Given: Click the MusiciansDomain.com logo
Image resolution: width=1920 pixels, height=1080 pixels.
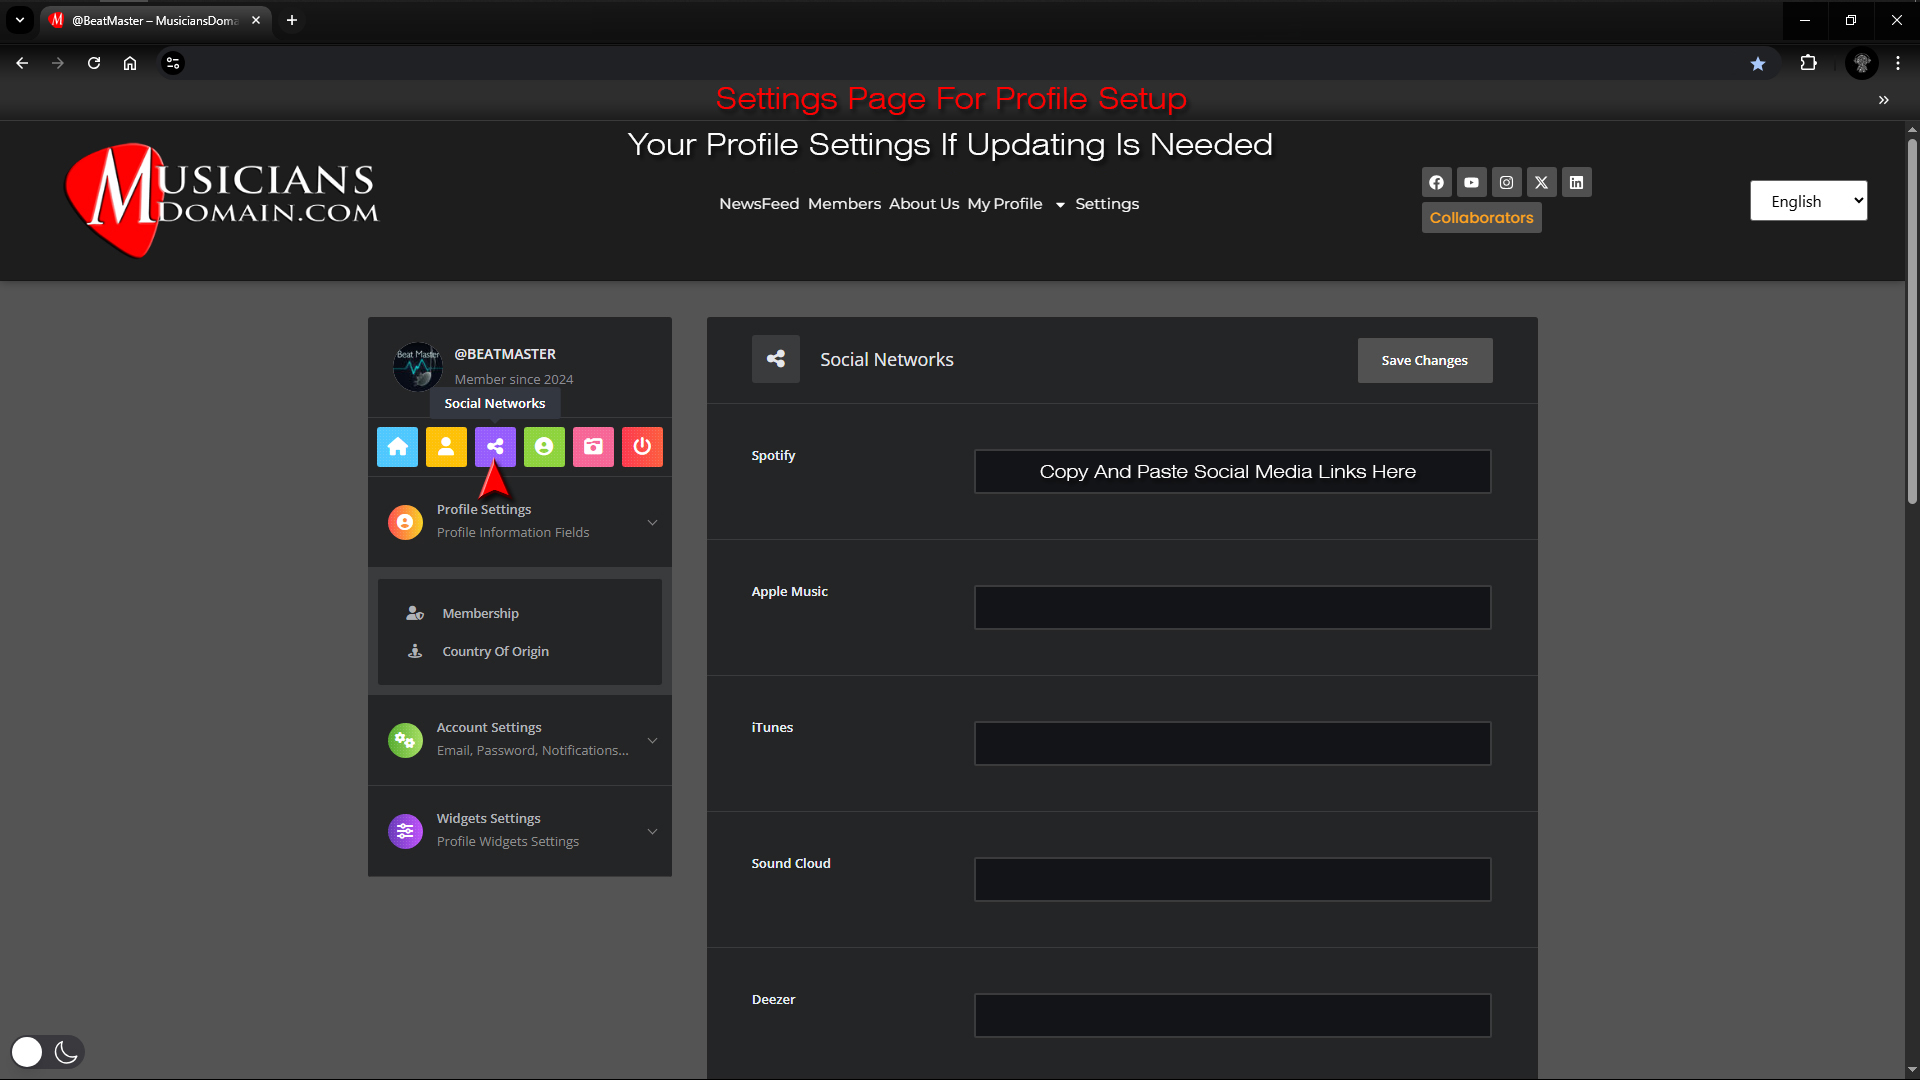Looking at the screenshot, I should pyautogui.click(x=222, y=199).
